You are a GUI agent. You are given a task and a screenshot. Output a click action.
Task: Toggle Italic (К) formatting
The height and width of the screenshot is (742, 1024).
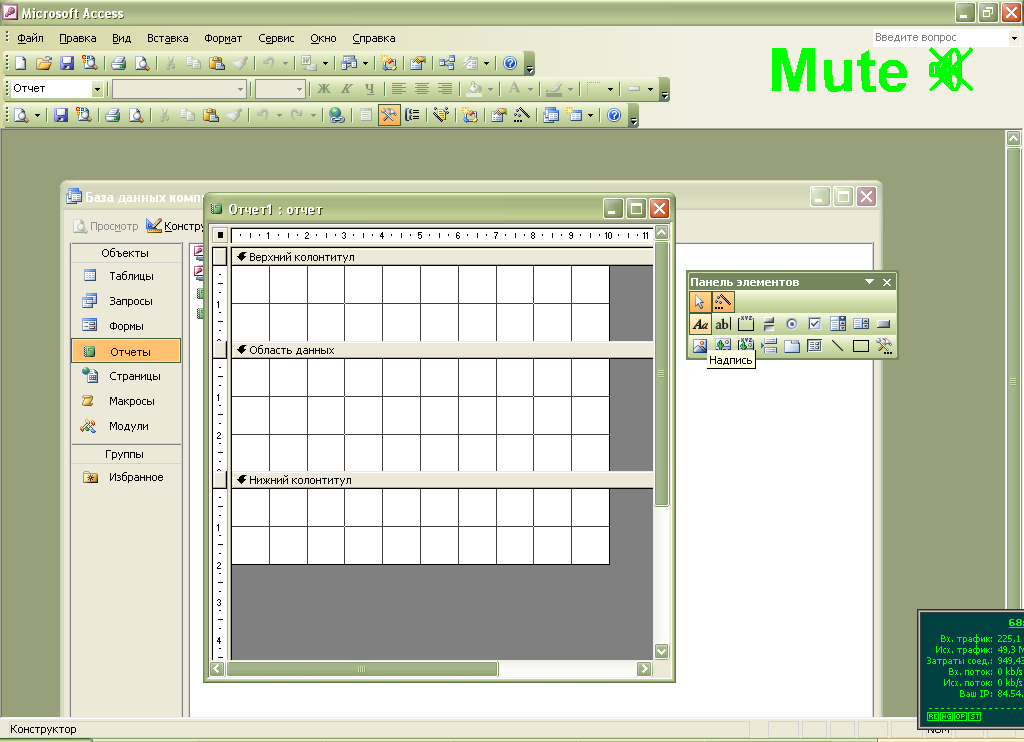[x=347, y=89]
